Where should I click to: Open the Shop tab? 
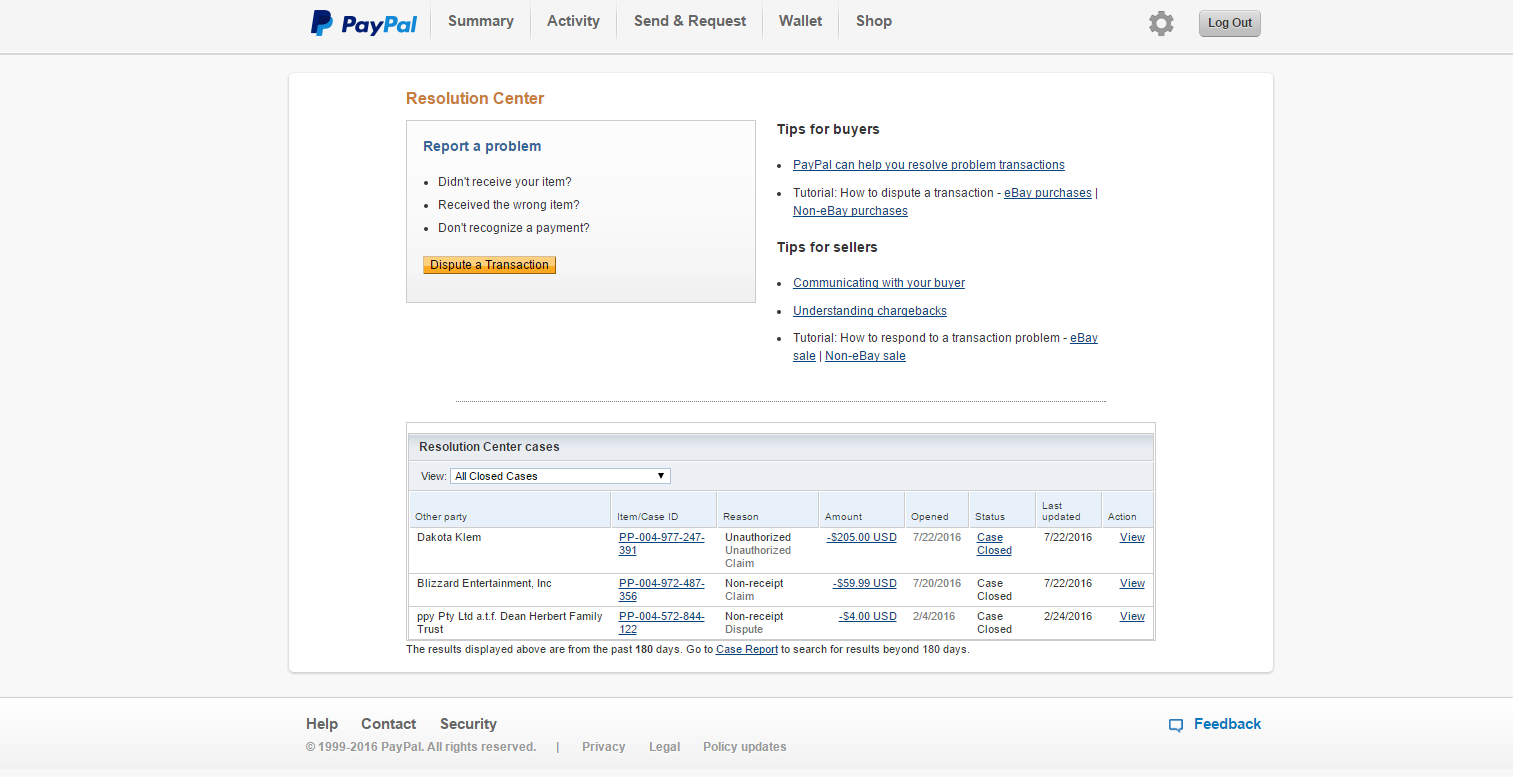point(874,21)
